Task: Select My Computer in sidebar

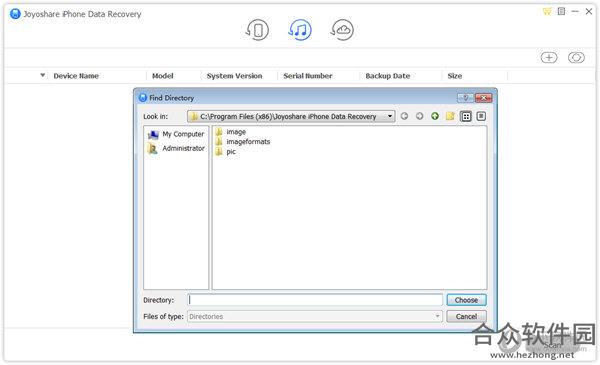Action: 176,134
